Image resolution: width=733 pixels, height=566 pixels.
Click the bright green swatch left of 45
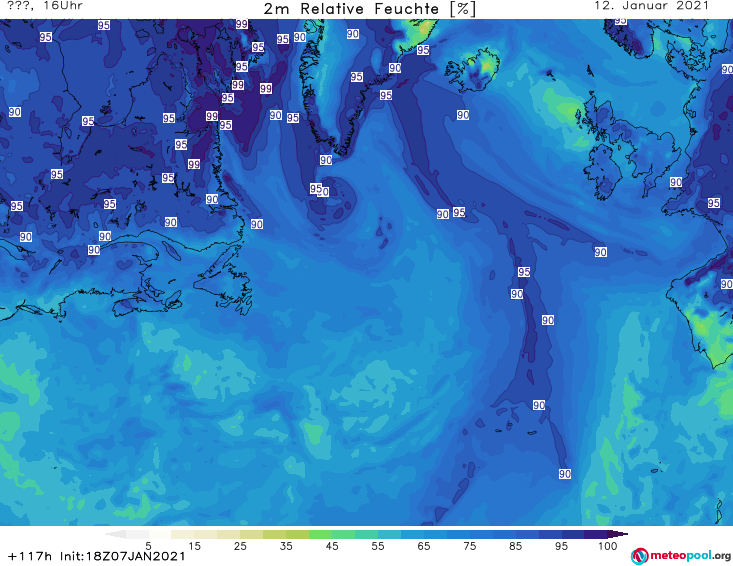click(320, 534)
